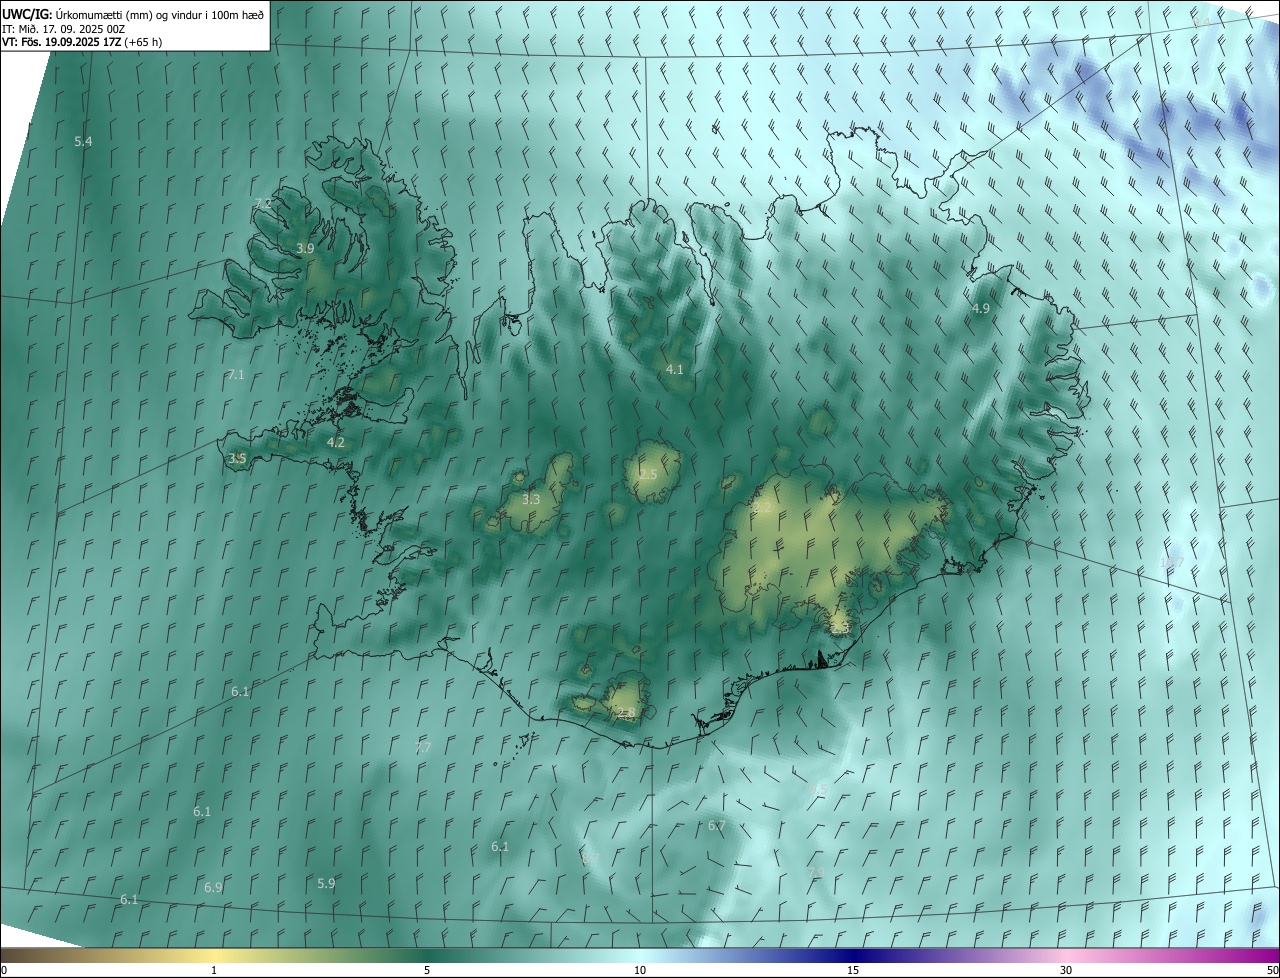Click the map value "6.7"
Image resolution: width=1280 pixels, height=978 pixels.
pyautogui.click(x=716, y=825)
